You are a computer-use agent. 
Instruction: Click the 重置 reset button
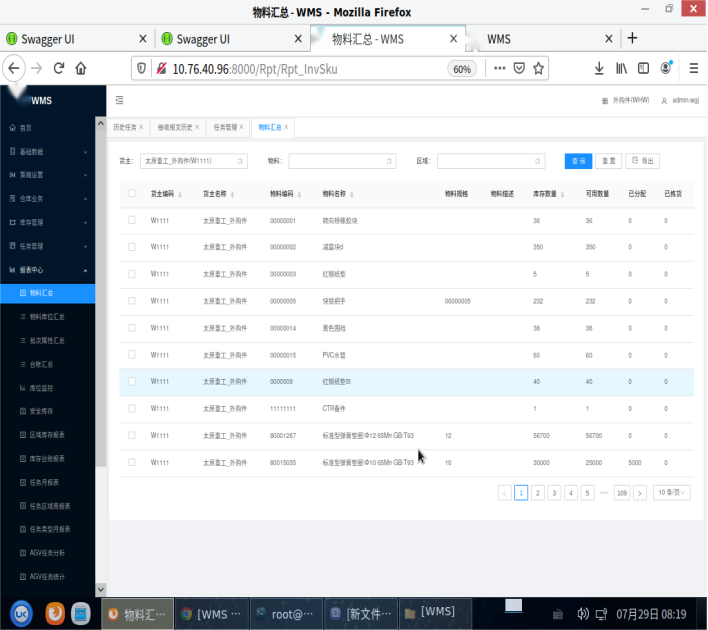click(x=608, y=161)
